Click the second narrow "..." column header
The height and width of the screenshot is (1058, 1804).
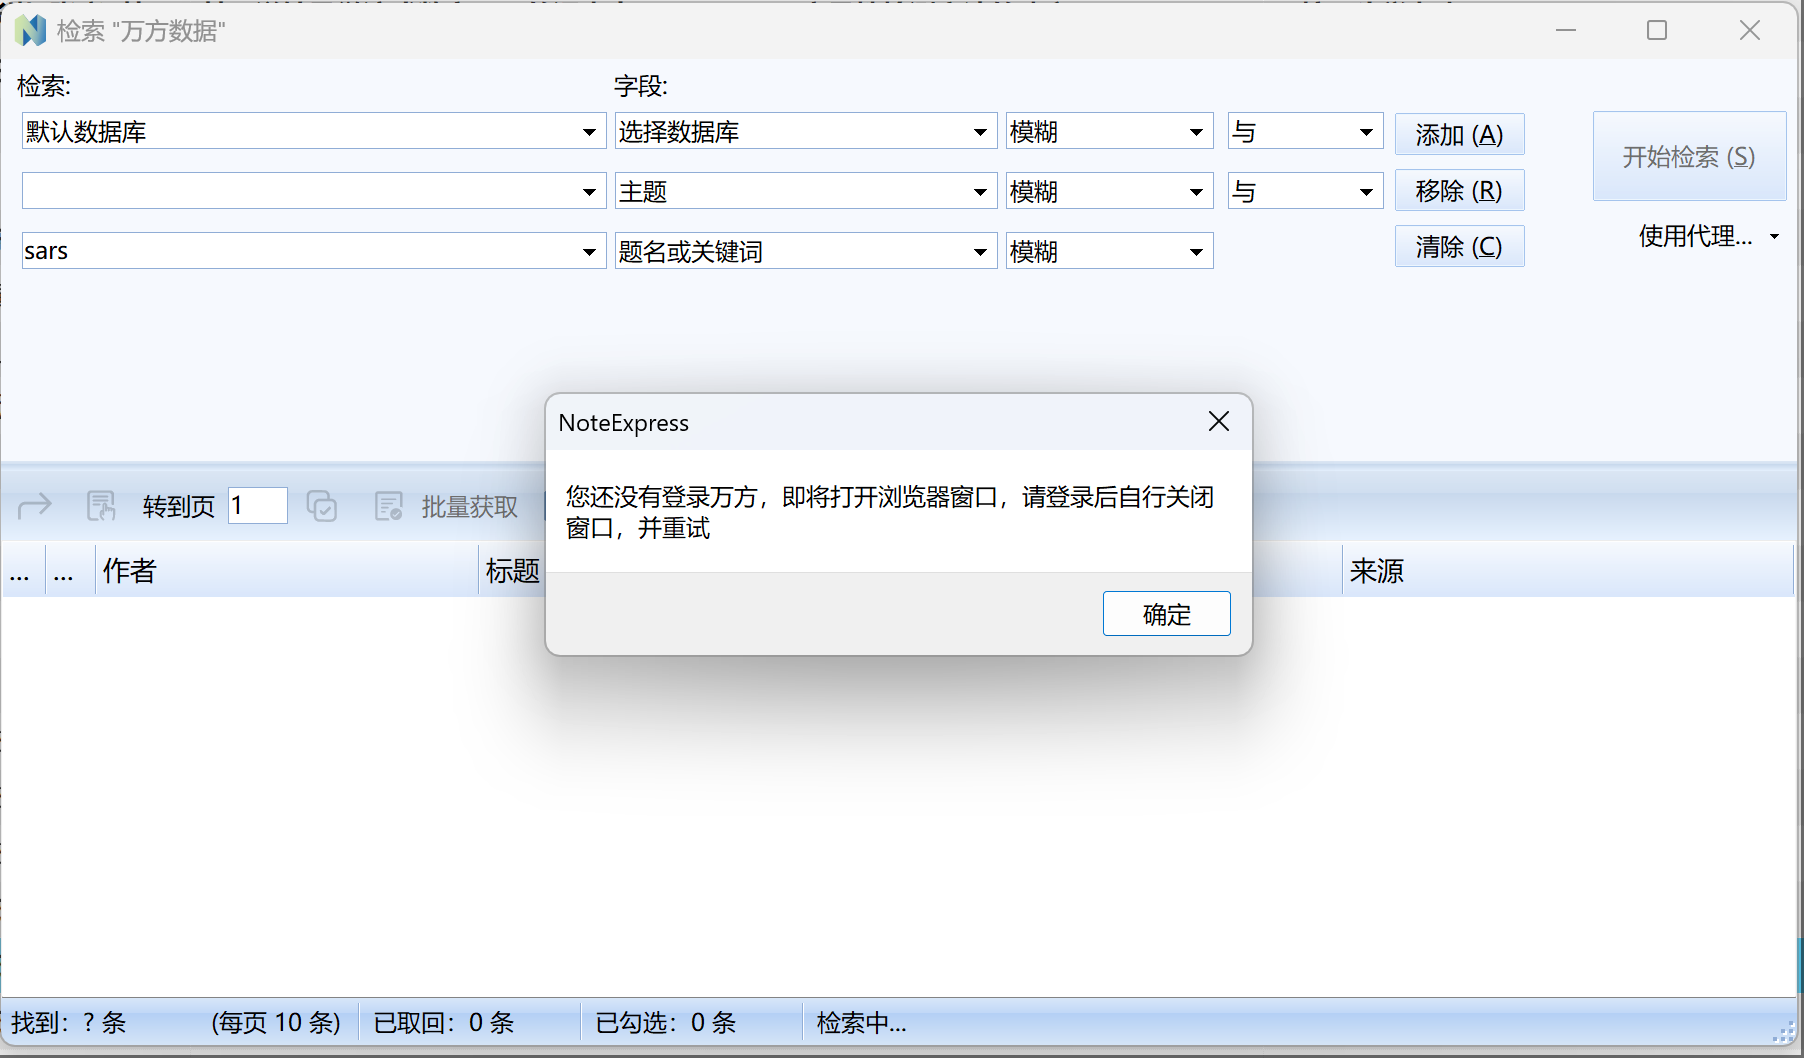click(69, 570)
